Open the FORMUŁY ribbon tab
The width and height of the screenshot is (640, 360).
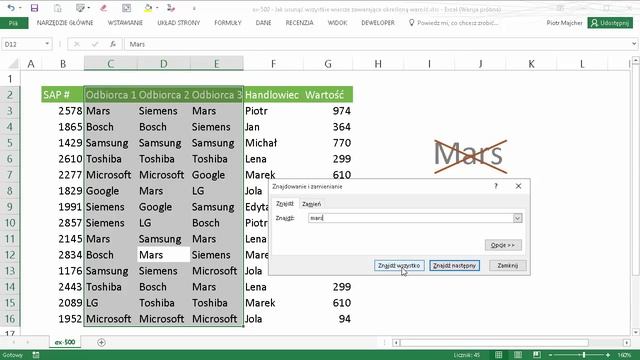coord(228,23)
